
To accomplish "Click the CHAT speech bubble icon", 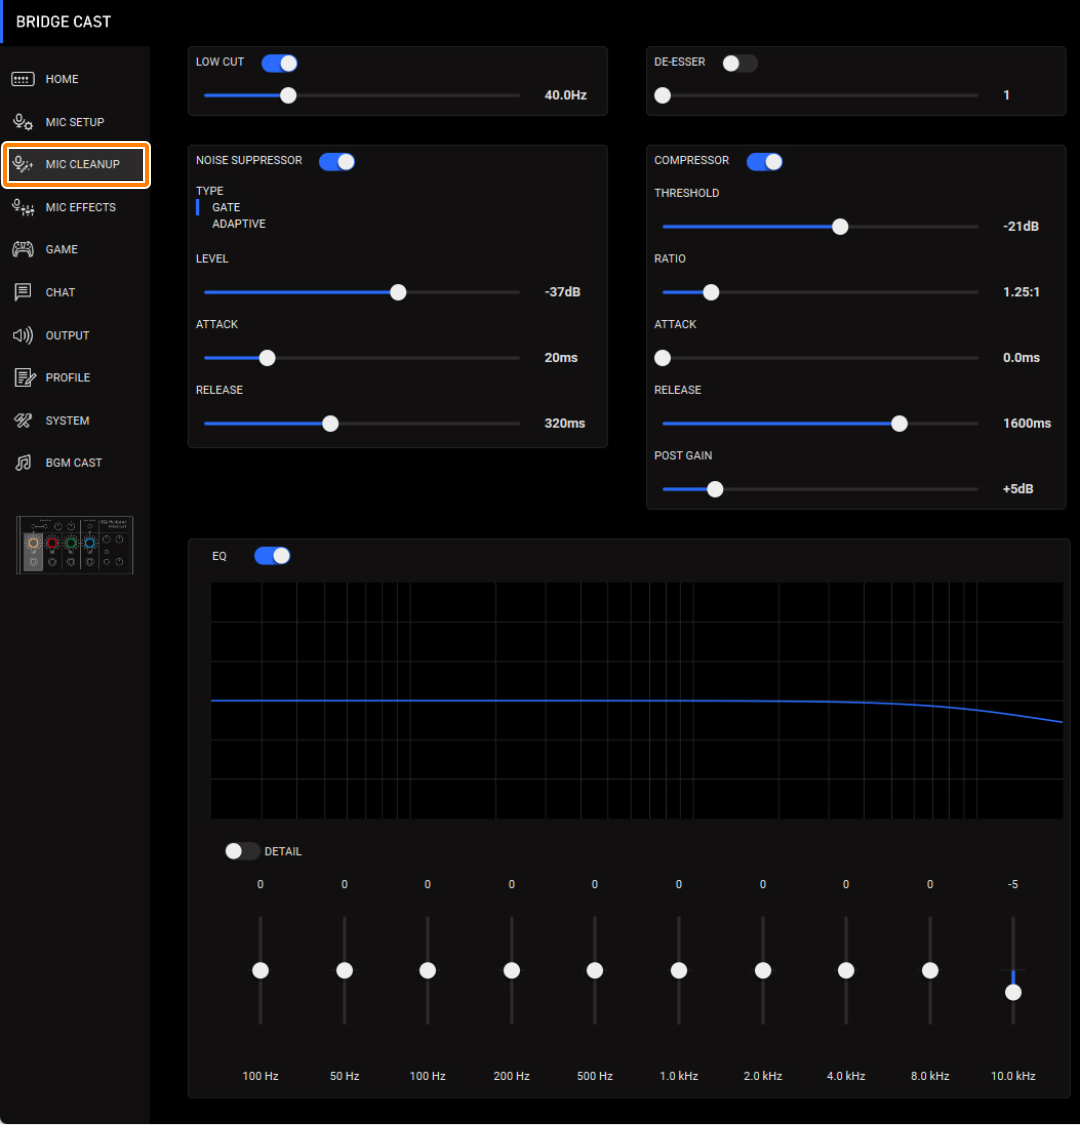I will 23,293.
